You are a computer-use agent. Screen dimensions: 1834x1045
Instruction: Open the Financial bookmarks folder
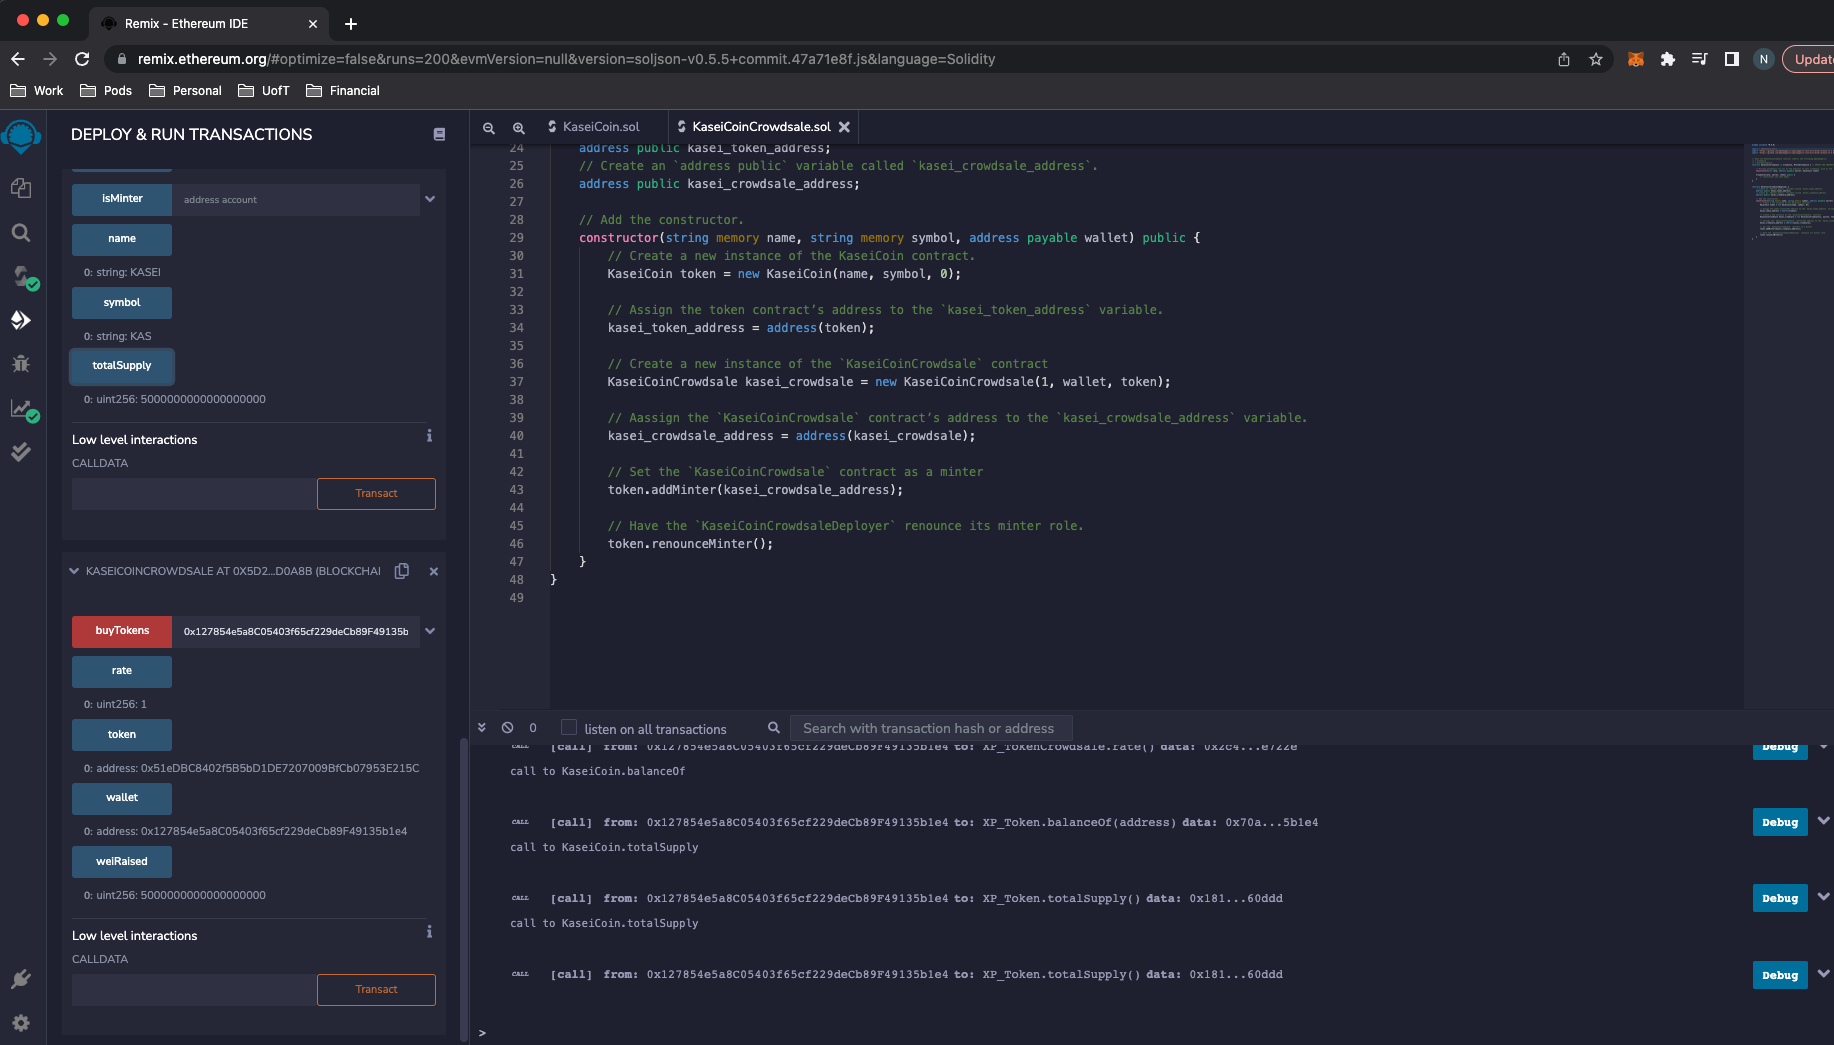point(343,90)
